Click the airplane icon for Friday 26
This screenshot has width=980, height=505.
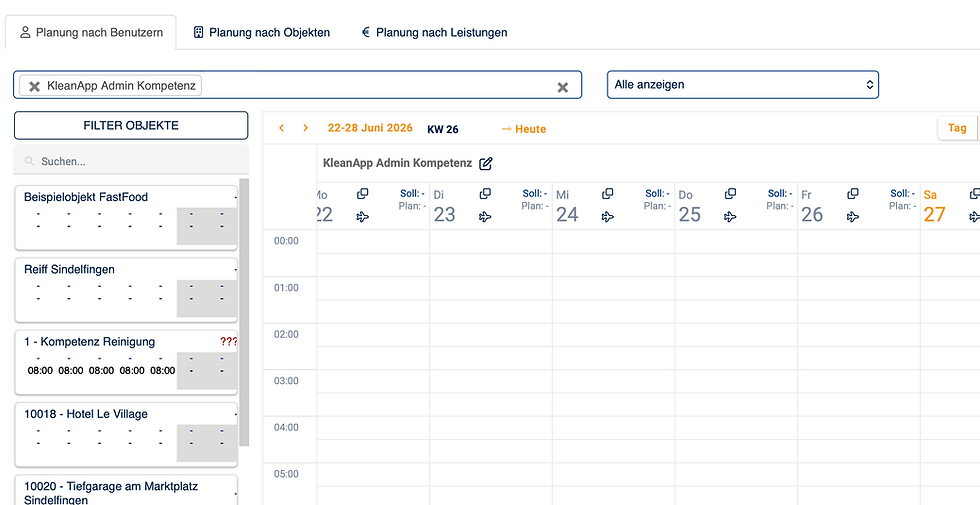click(852, 217)
